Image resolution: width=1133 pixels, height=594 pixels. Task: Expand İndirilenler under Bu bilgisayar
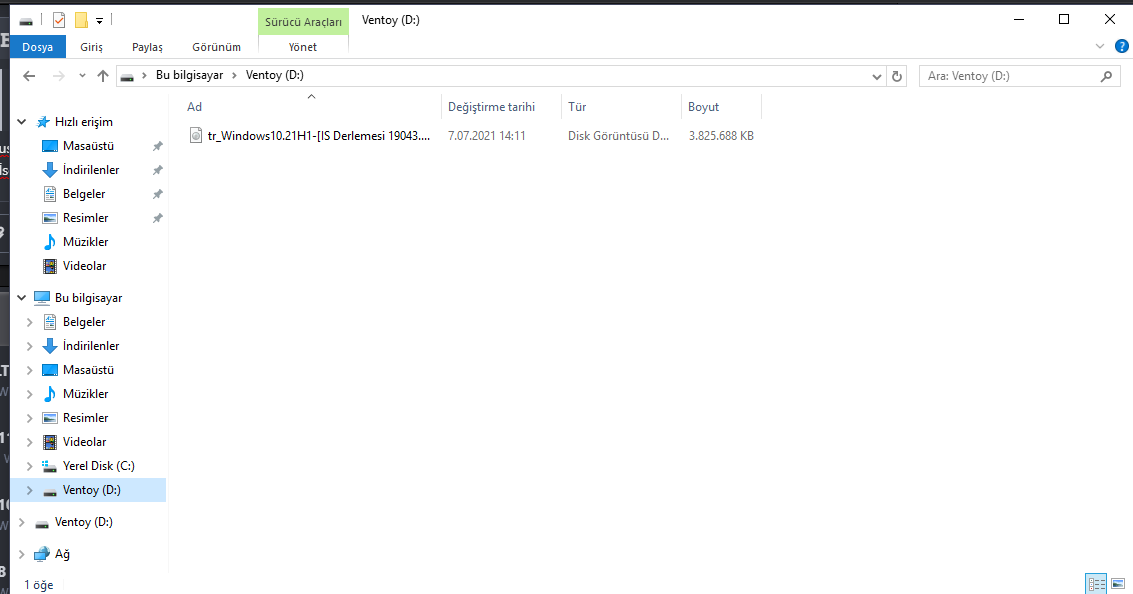[30, 346]
